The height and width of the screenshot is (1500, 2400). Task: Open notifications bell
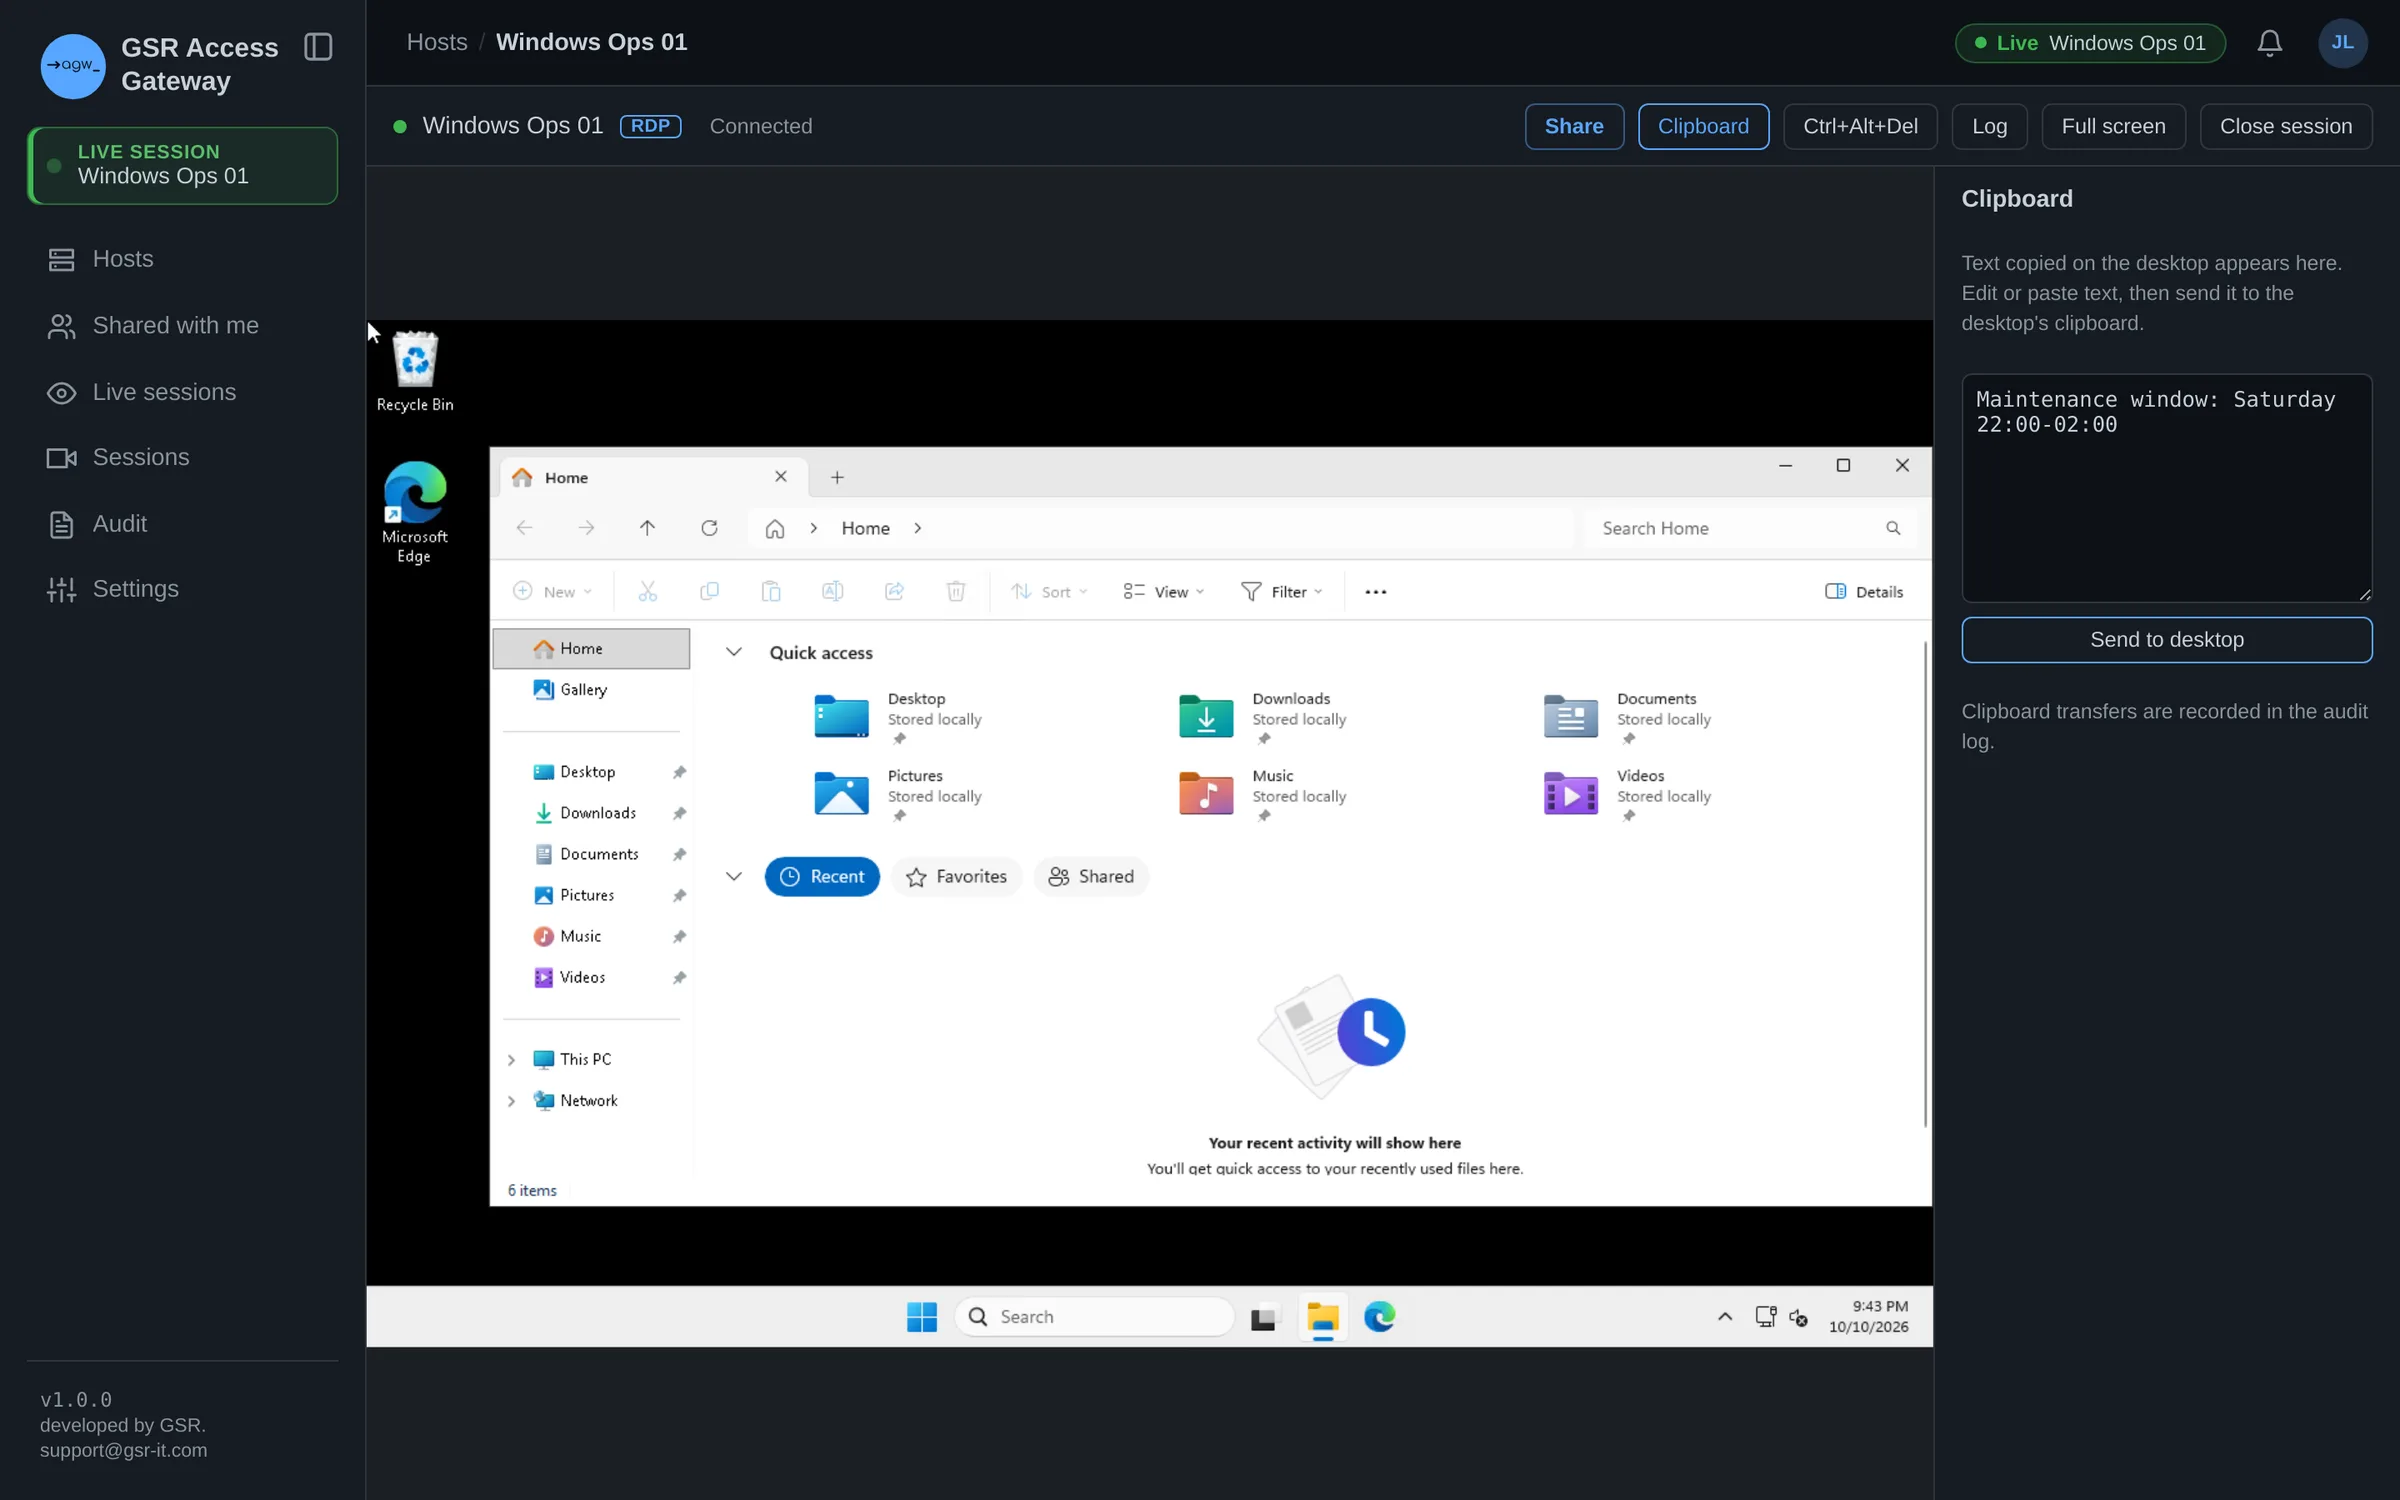[2269, 43]
